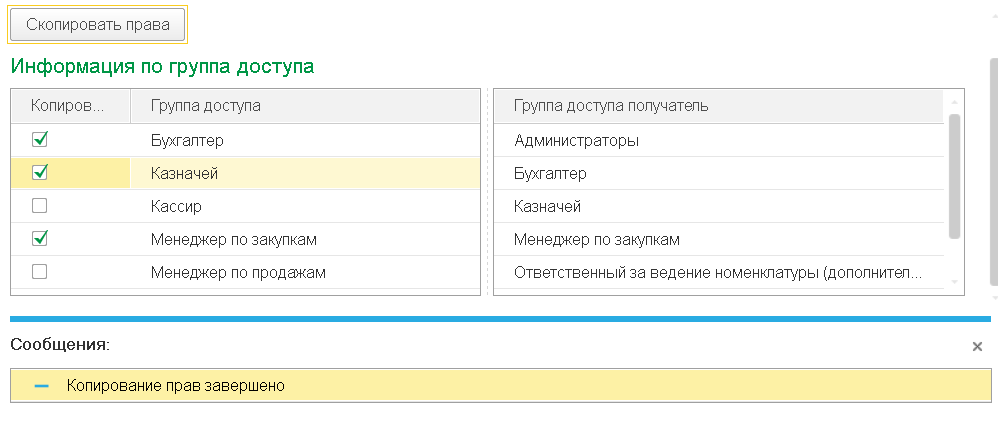Click Группа доступа получатель column header
Image resolution: width=998 pixels, height=426 pixels.
pyautogui.click(x=611, y=106)
